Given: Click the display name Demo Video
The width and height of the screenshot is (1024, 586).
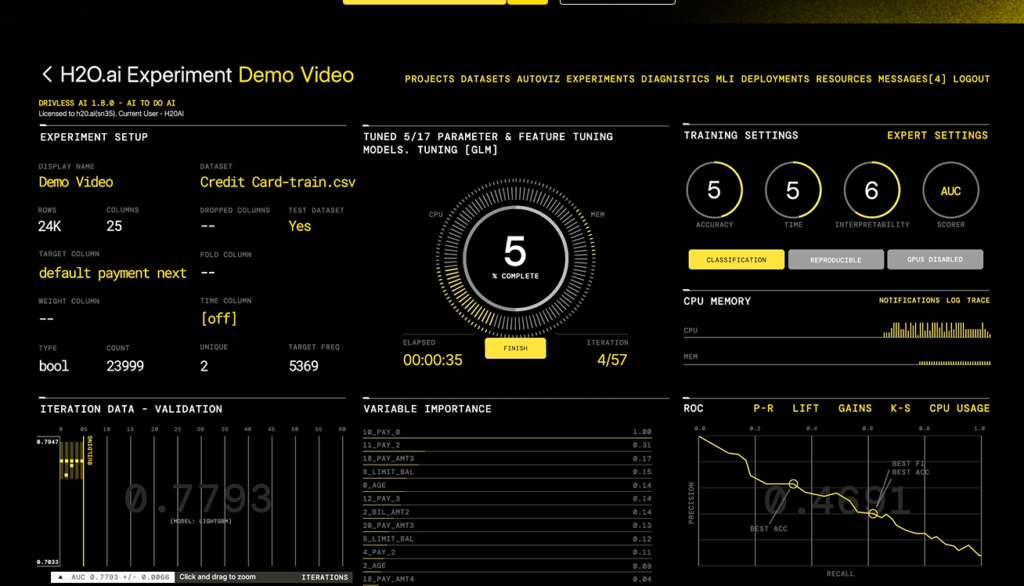Looking at the screenshot, I should pos(76,182).
